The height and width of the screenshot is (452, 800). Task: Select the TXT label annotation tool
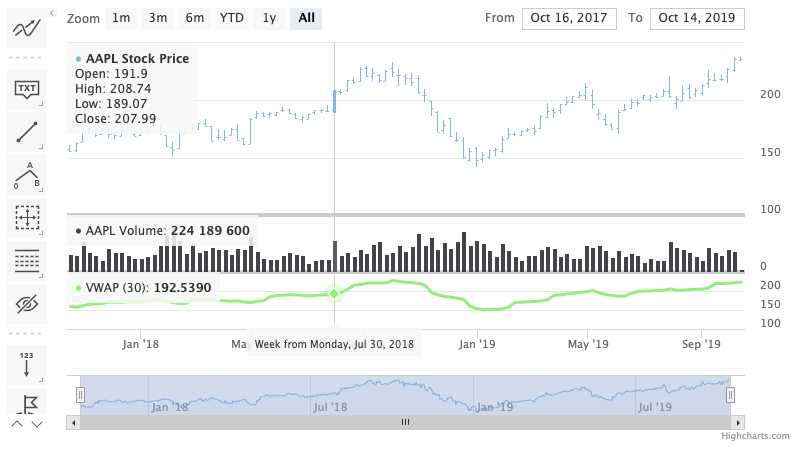pyautogui.click(x=27, y=89)
